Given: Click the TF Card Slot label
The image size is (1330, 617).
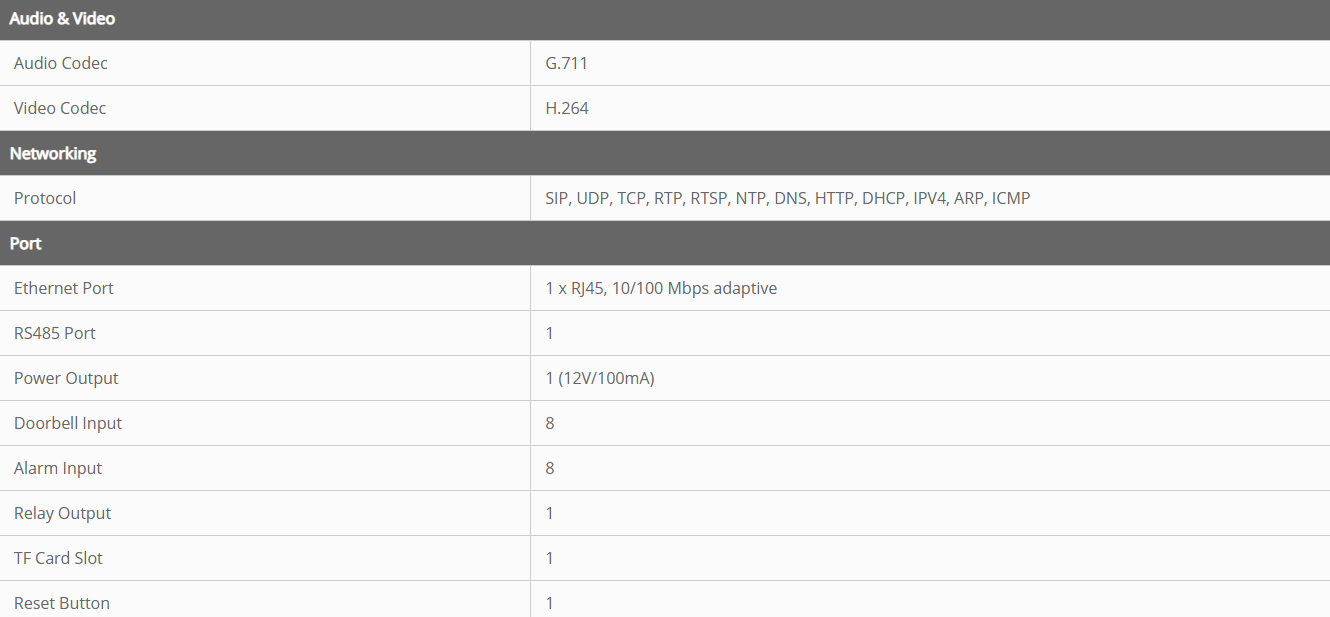Looking at the screenshot, I should point(58,558).
